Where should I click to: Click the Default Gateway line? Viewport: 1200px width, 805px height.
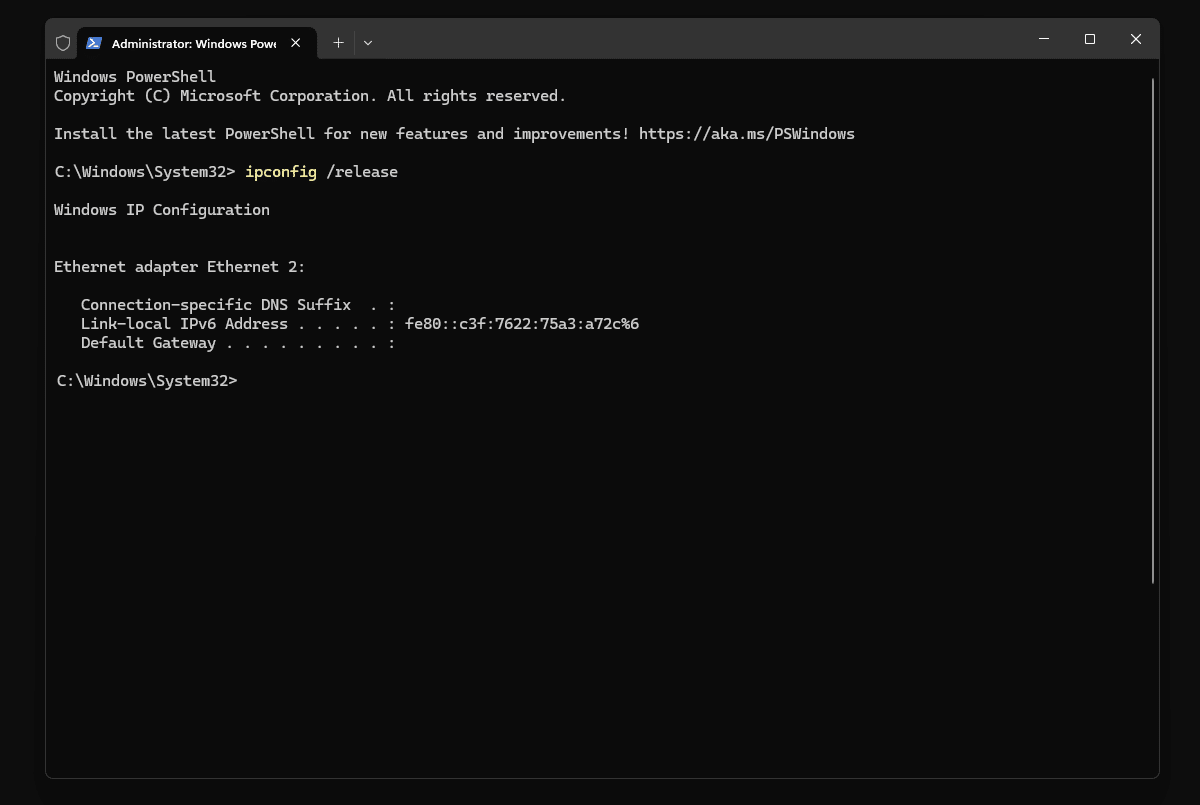click(x=238, y=343)
